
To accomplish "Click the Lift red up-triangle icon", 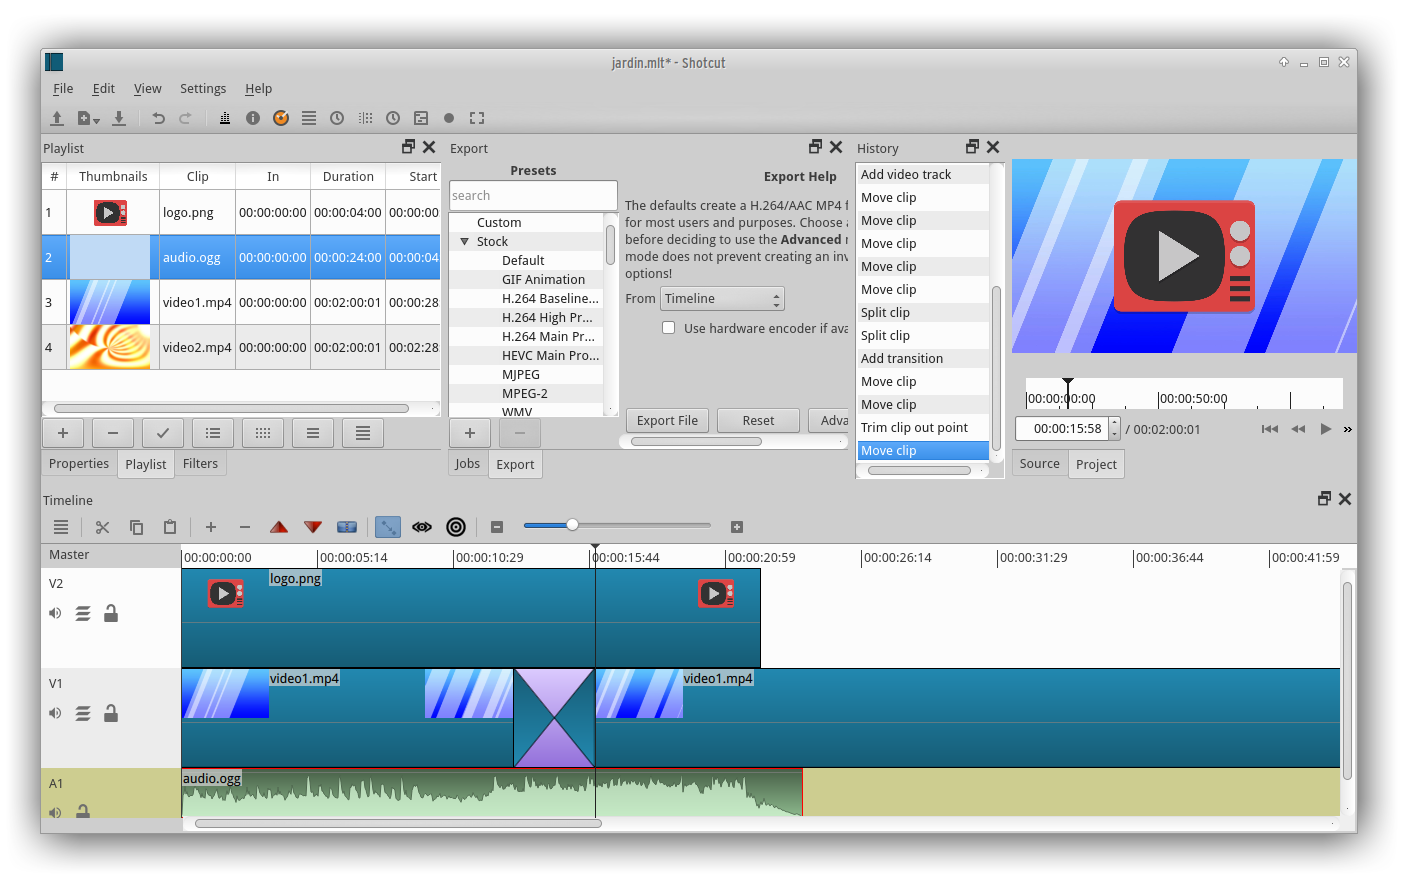I will point(279,527).
